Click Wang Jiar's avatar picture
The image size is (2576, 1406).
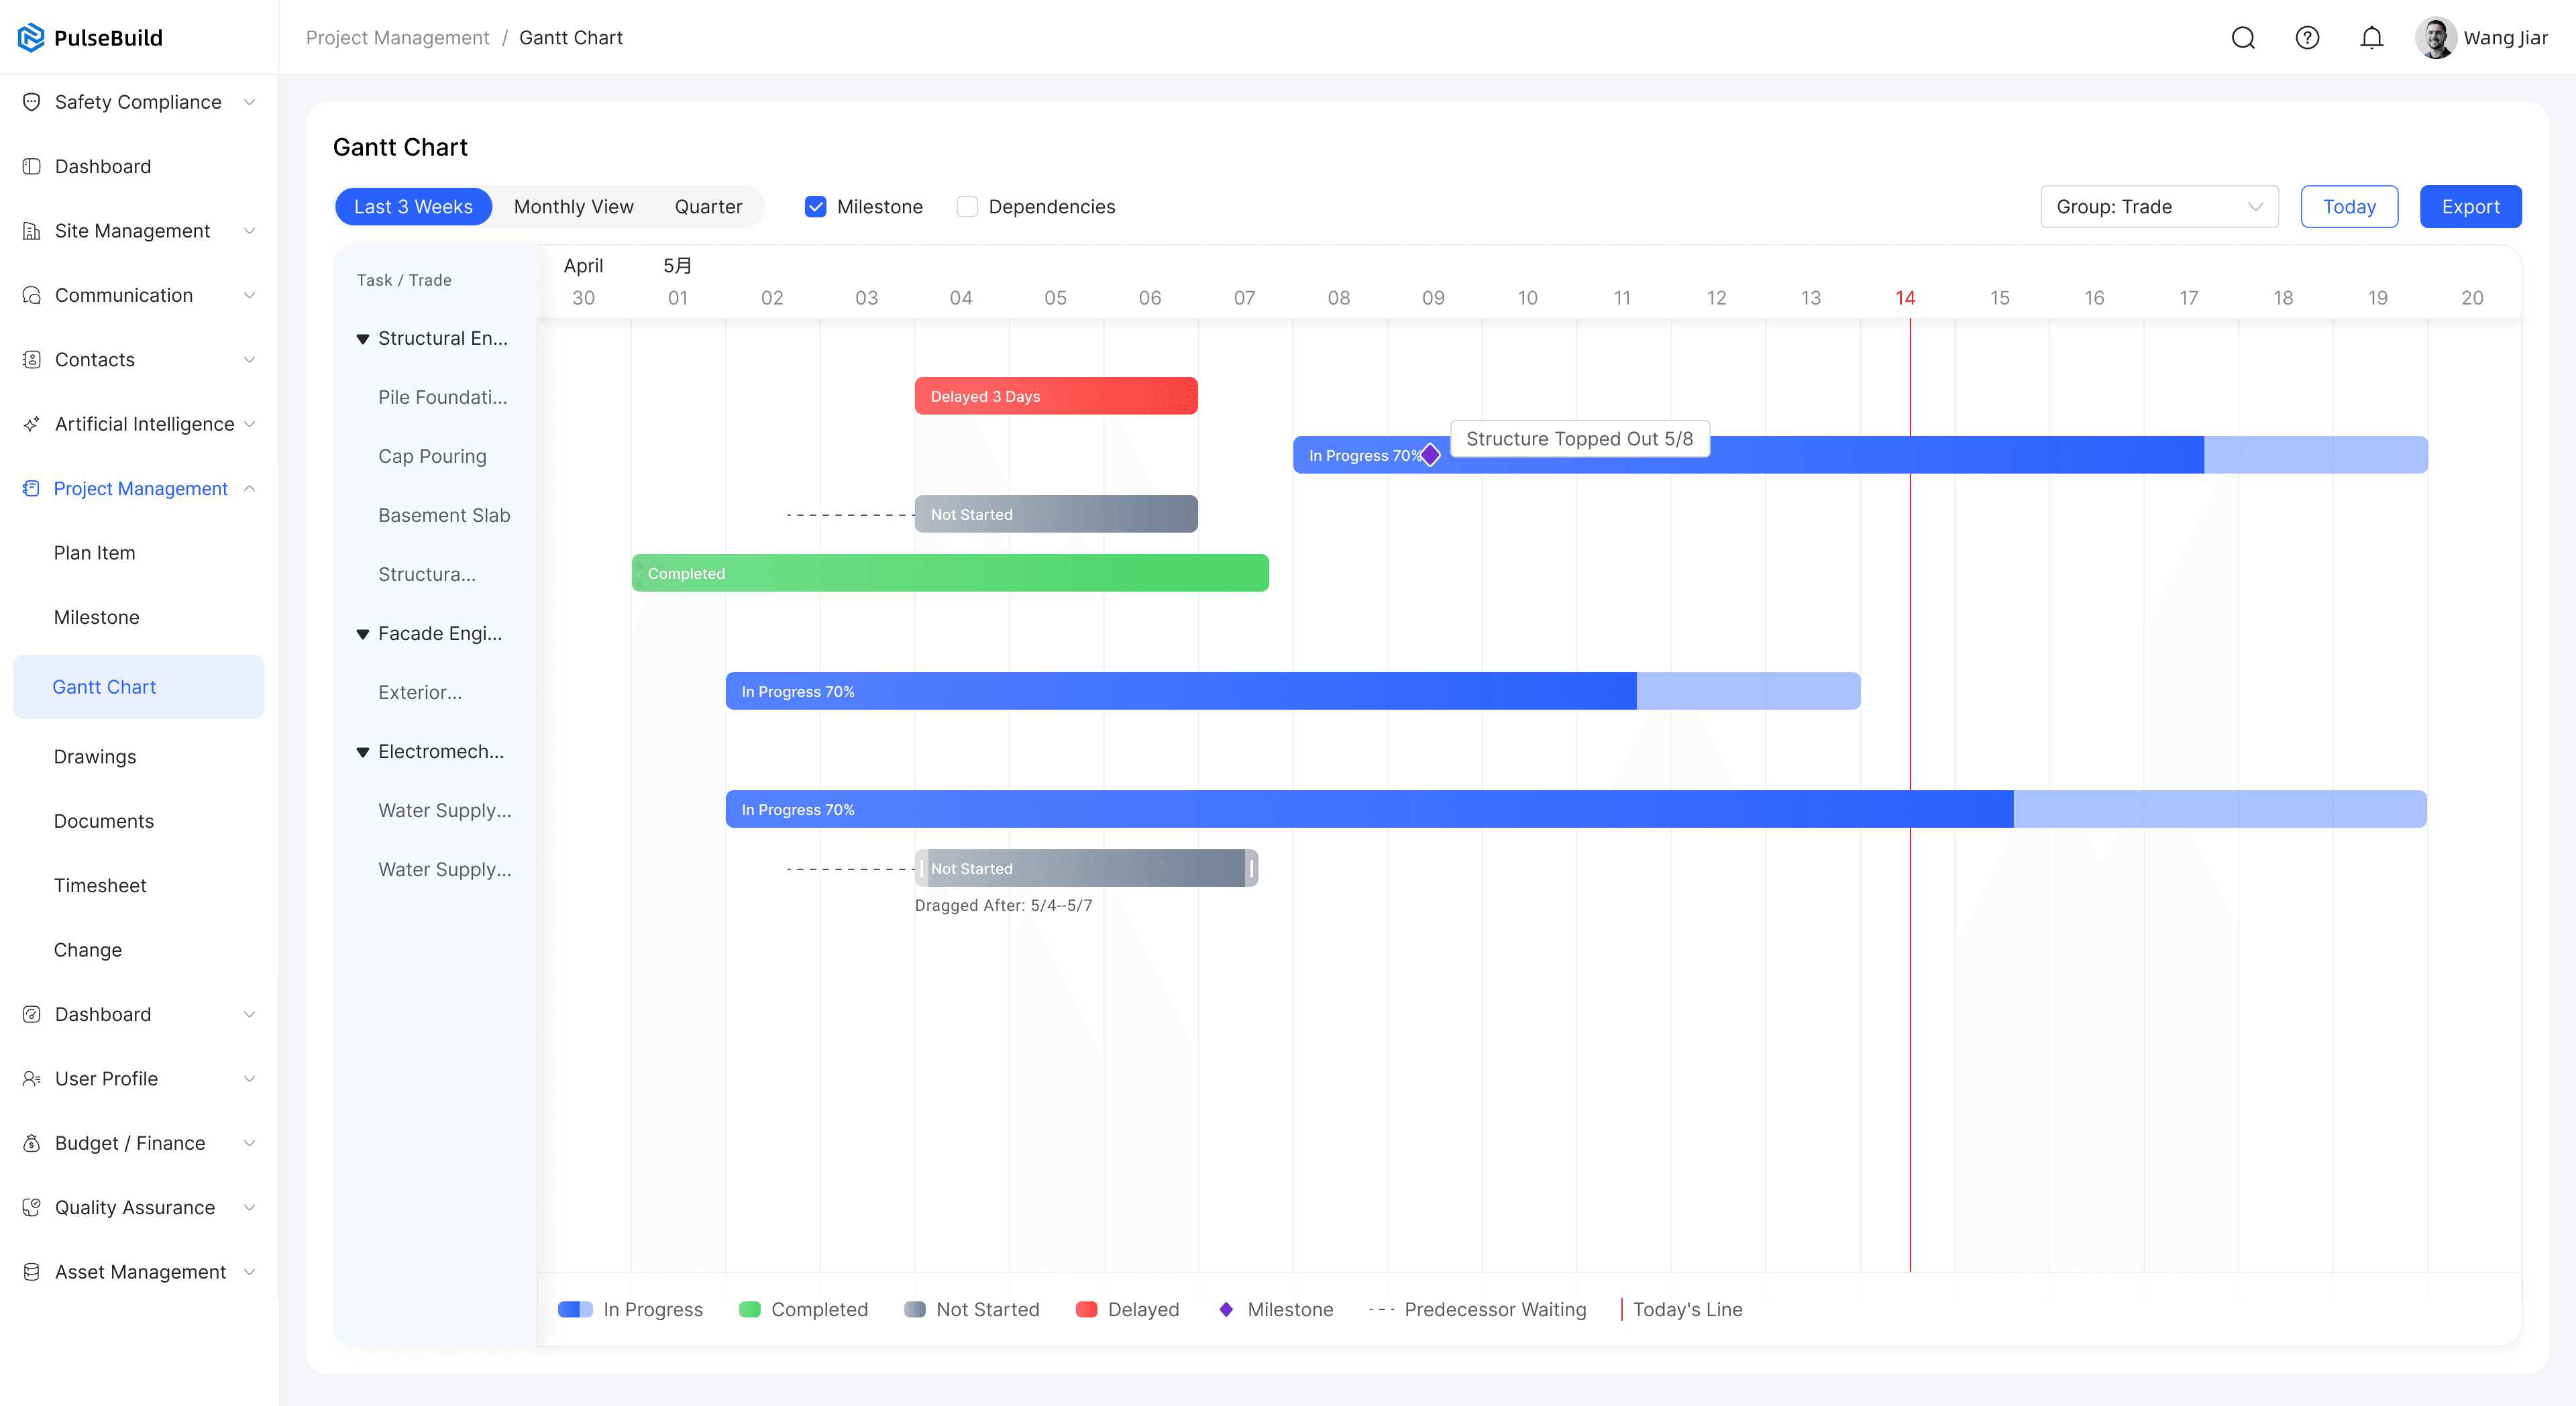pyautogui.click(x=2435, y=38)
